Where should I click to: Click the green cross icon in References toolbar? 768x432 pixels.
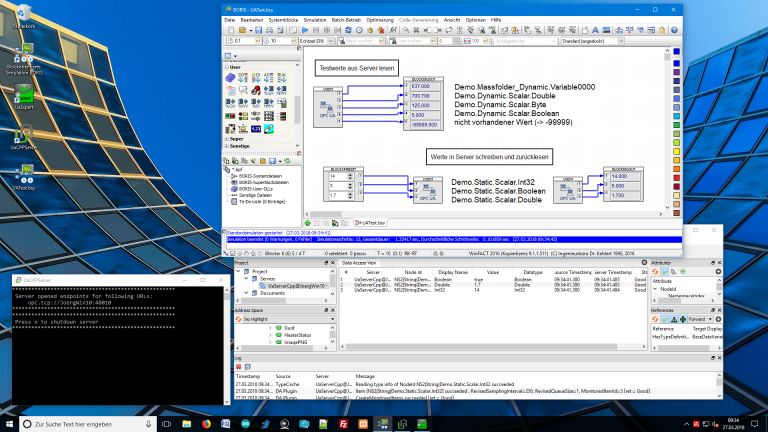pos(683,319)
